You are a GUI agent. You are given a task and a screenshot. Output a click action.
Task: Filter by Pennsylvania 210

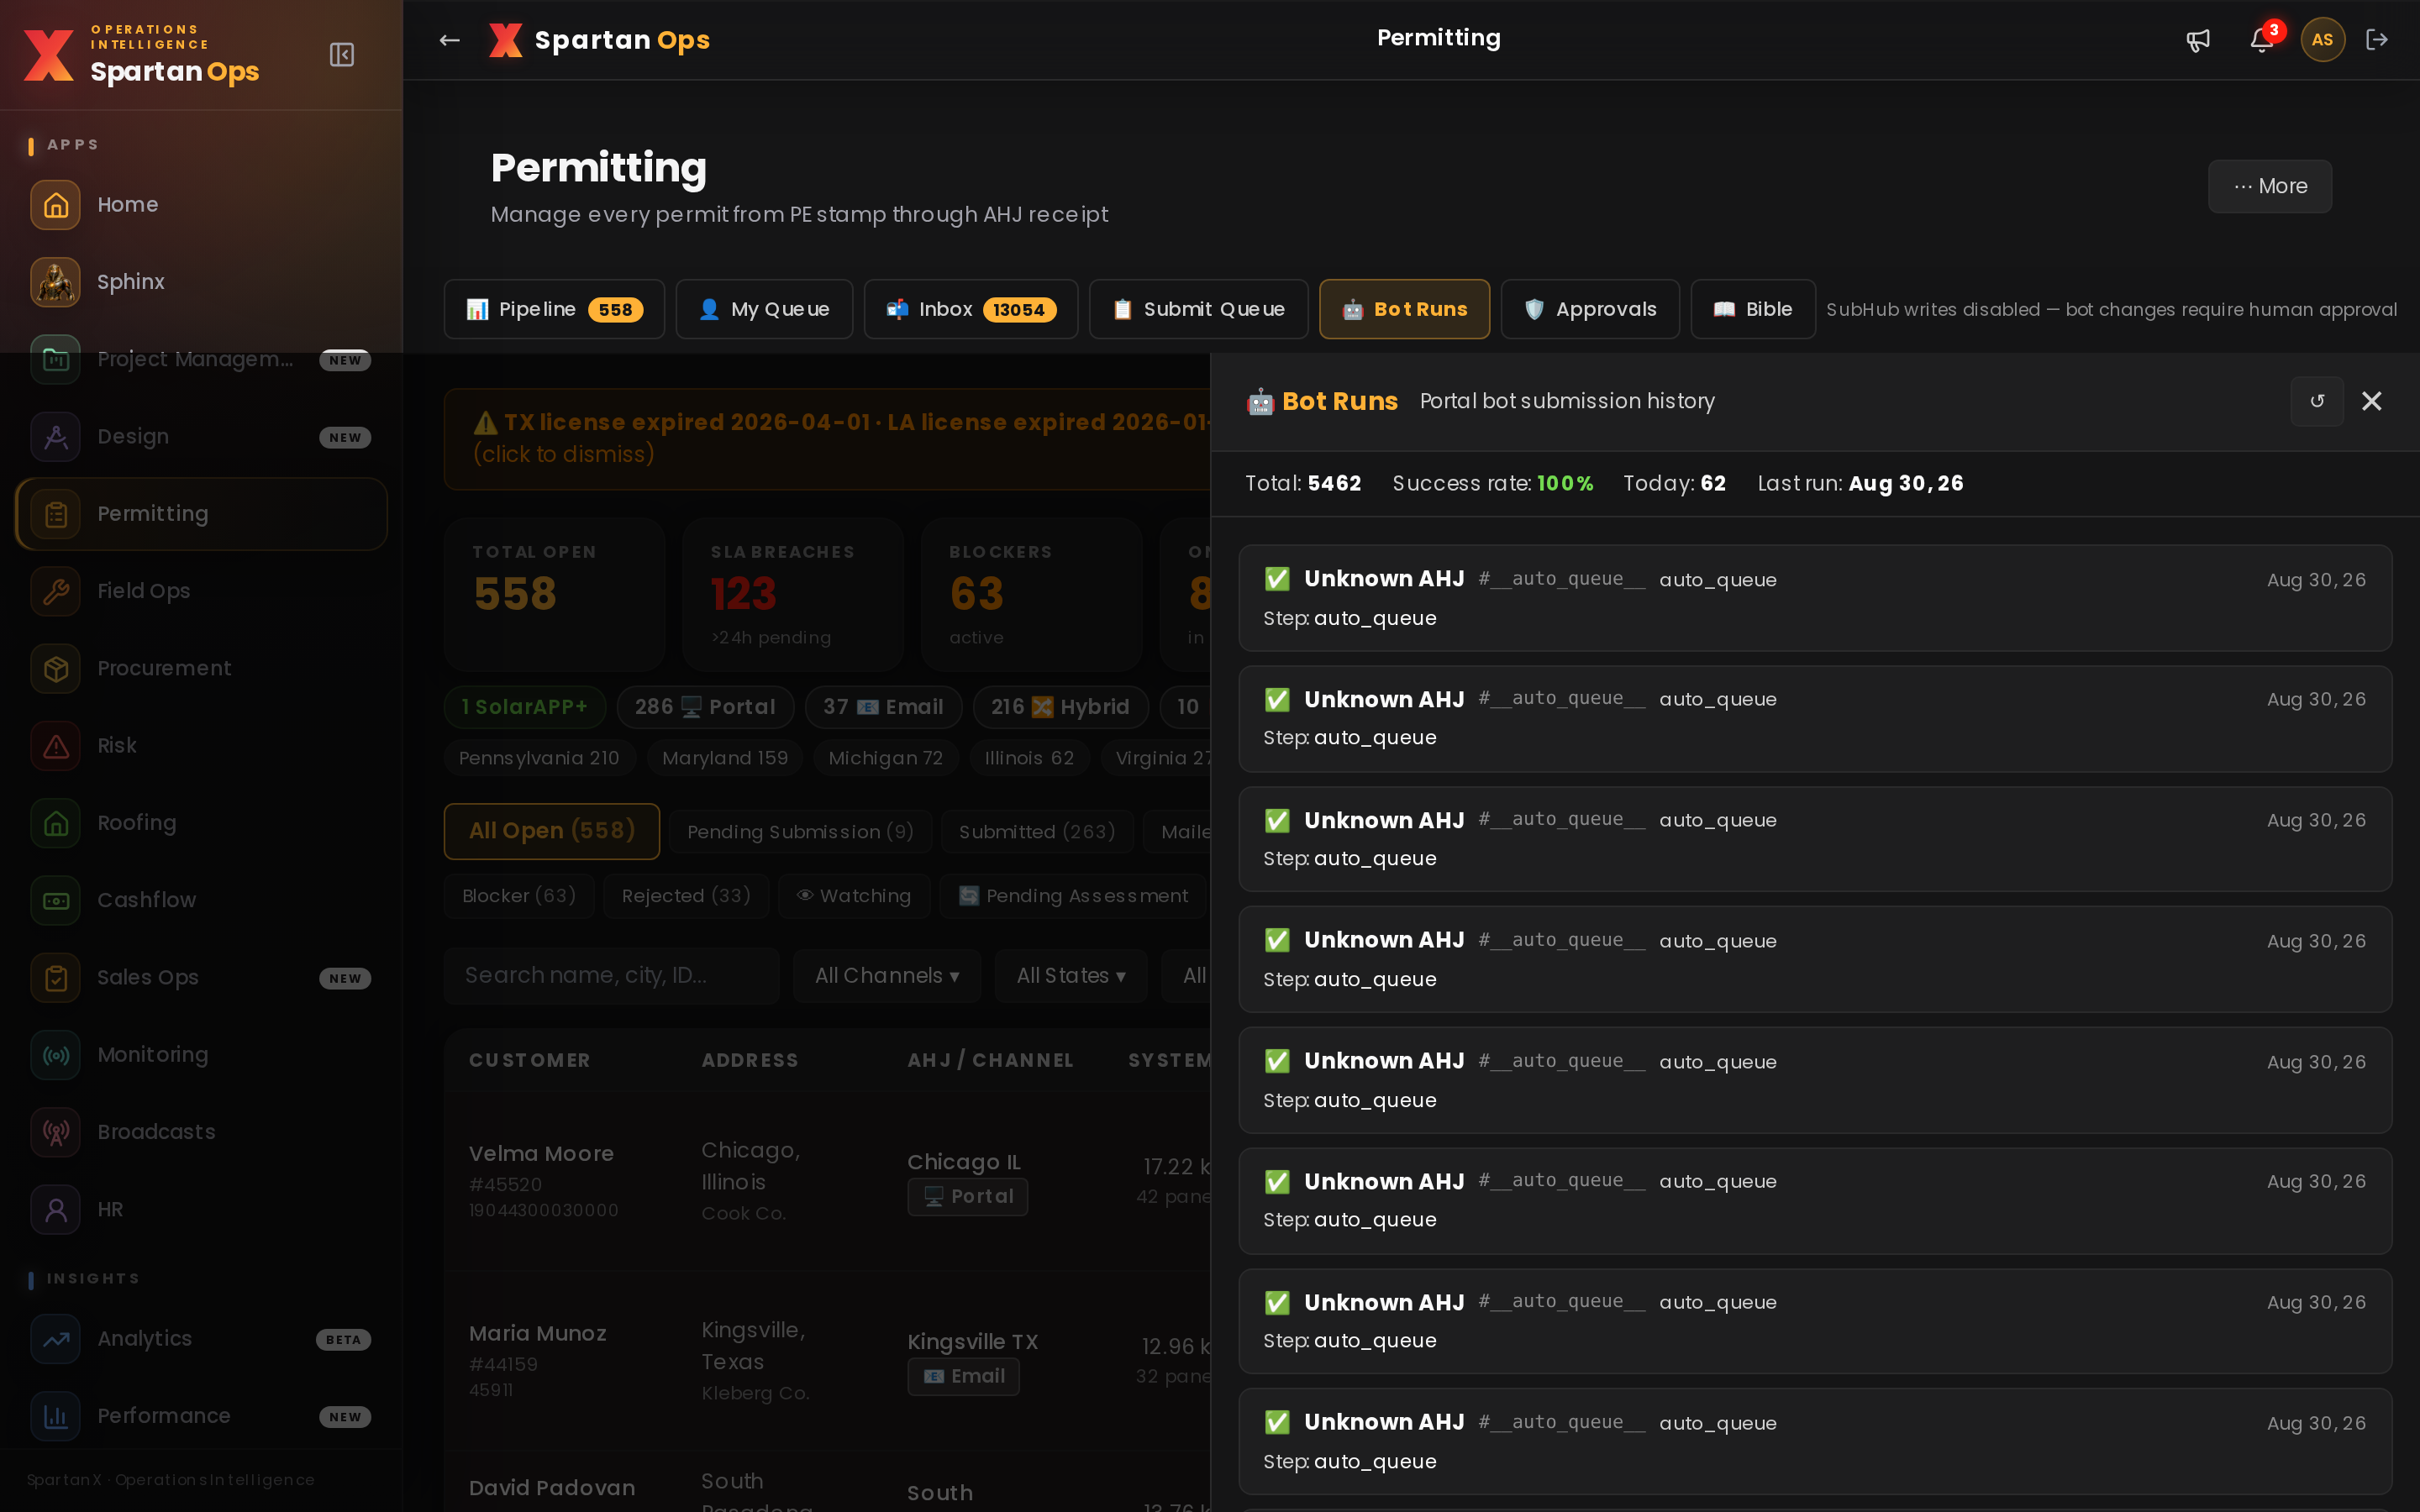click(x=539, y=758)
